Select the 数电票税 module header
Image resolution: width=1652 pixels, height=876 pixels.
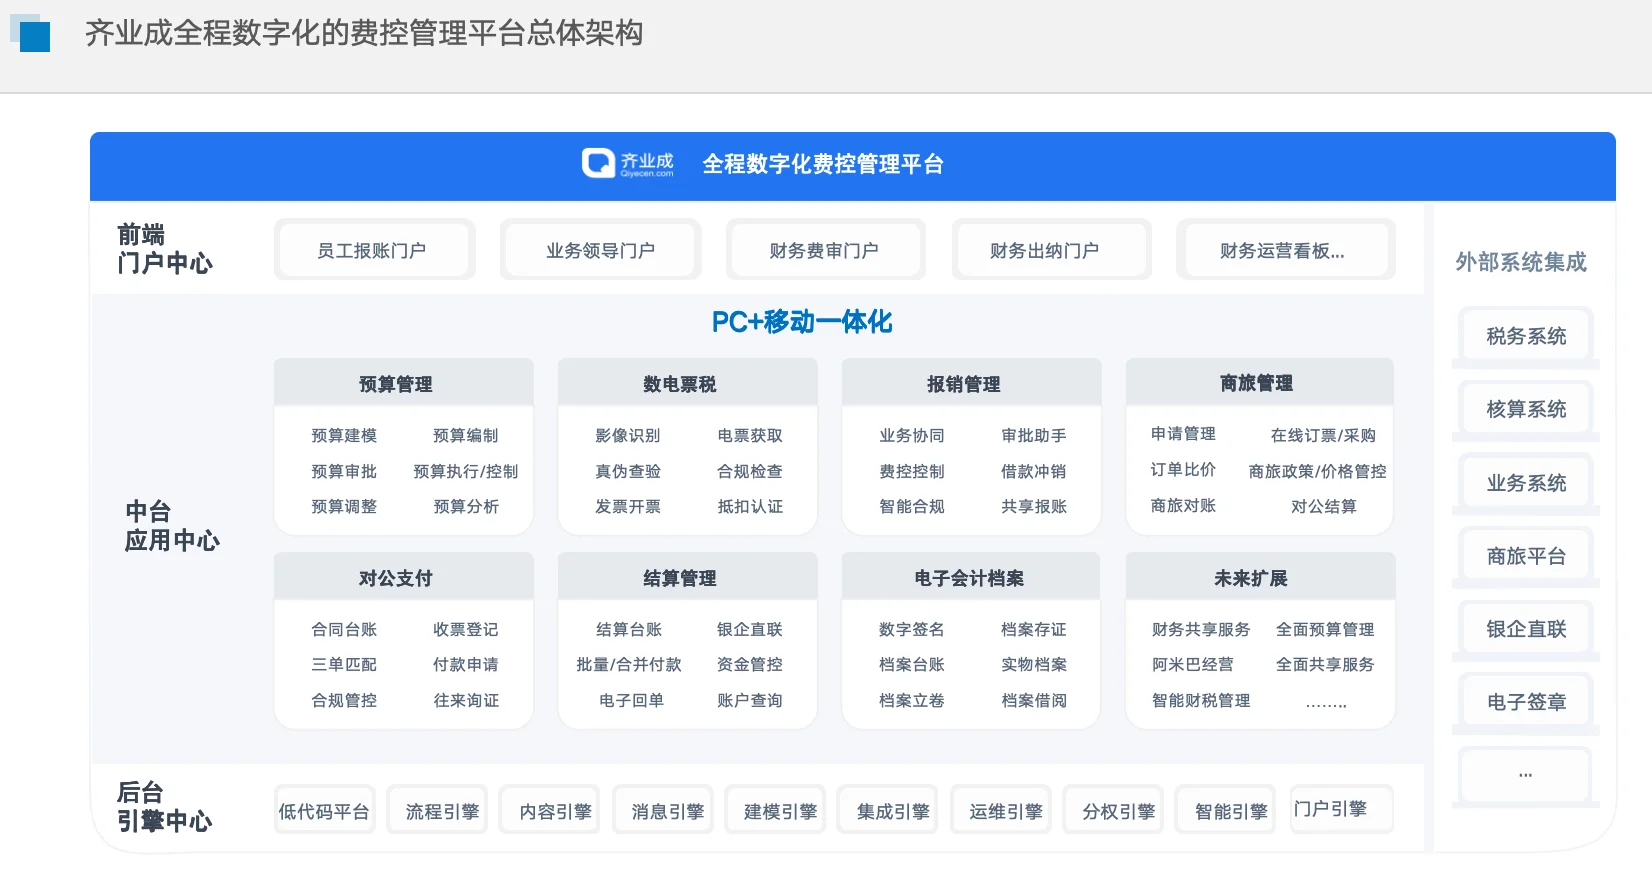click(x=688, y=384)
